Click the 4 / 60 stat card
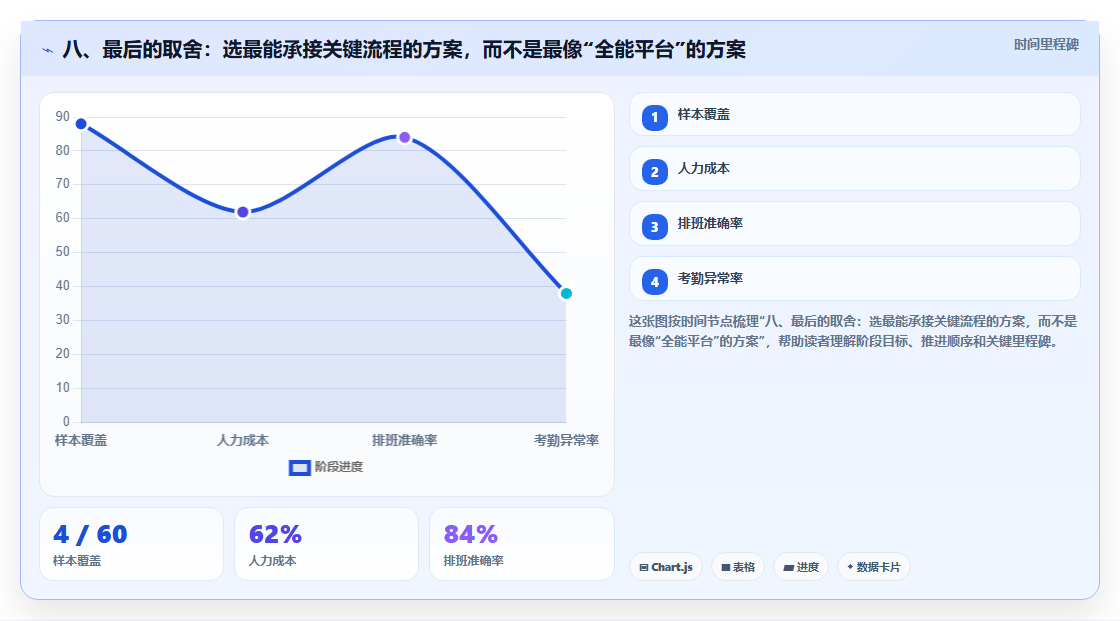Screen dimensions: 1120x621 [131, 544]
